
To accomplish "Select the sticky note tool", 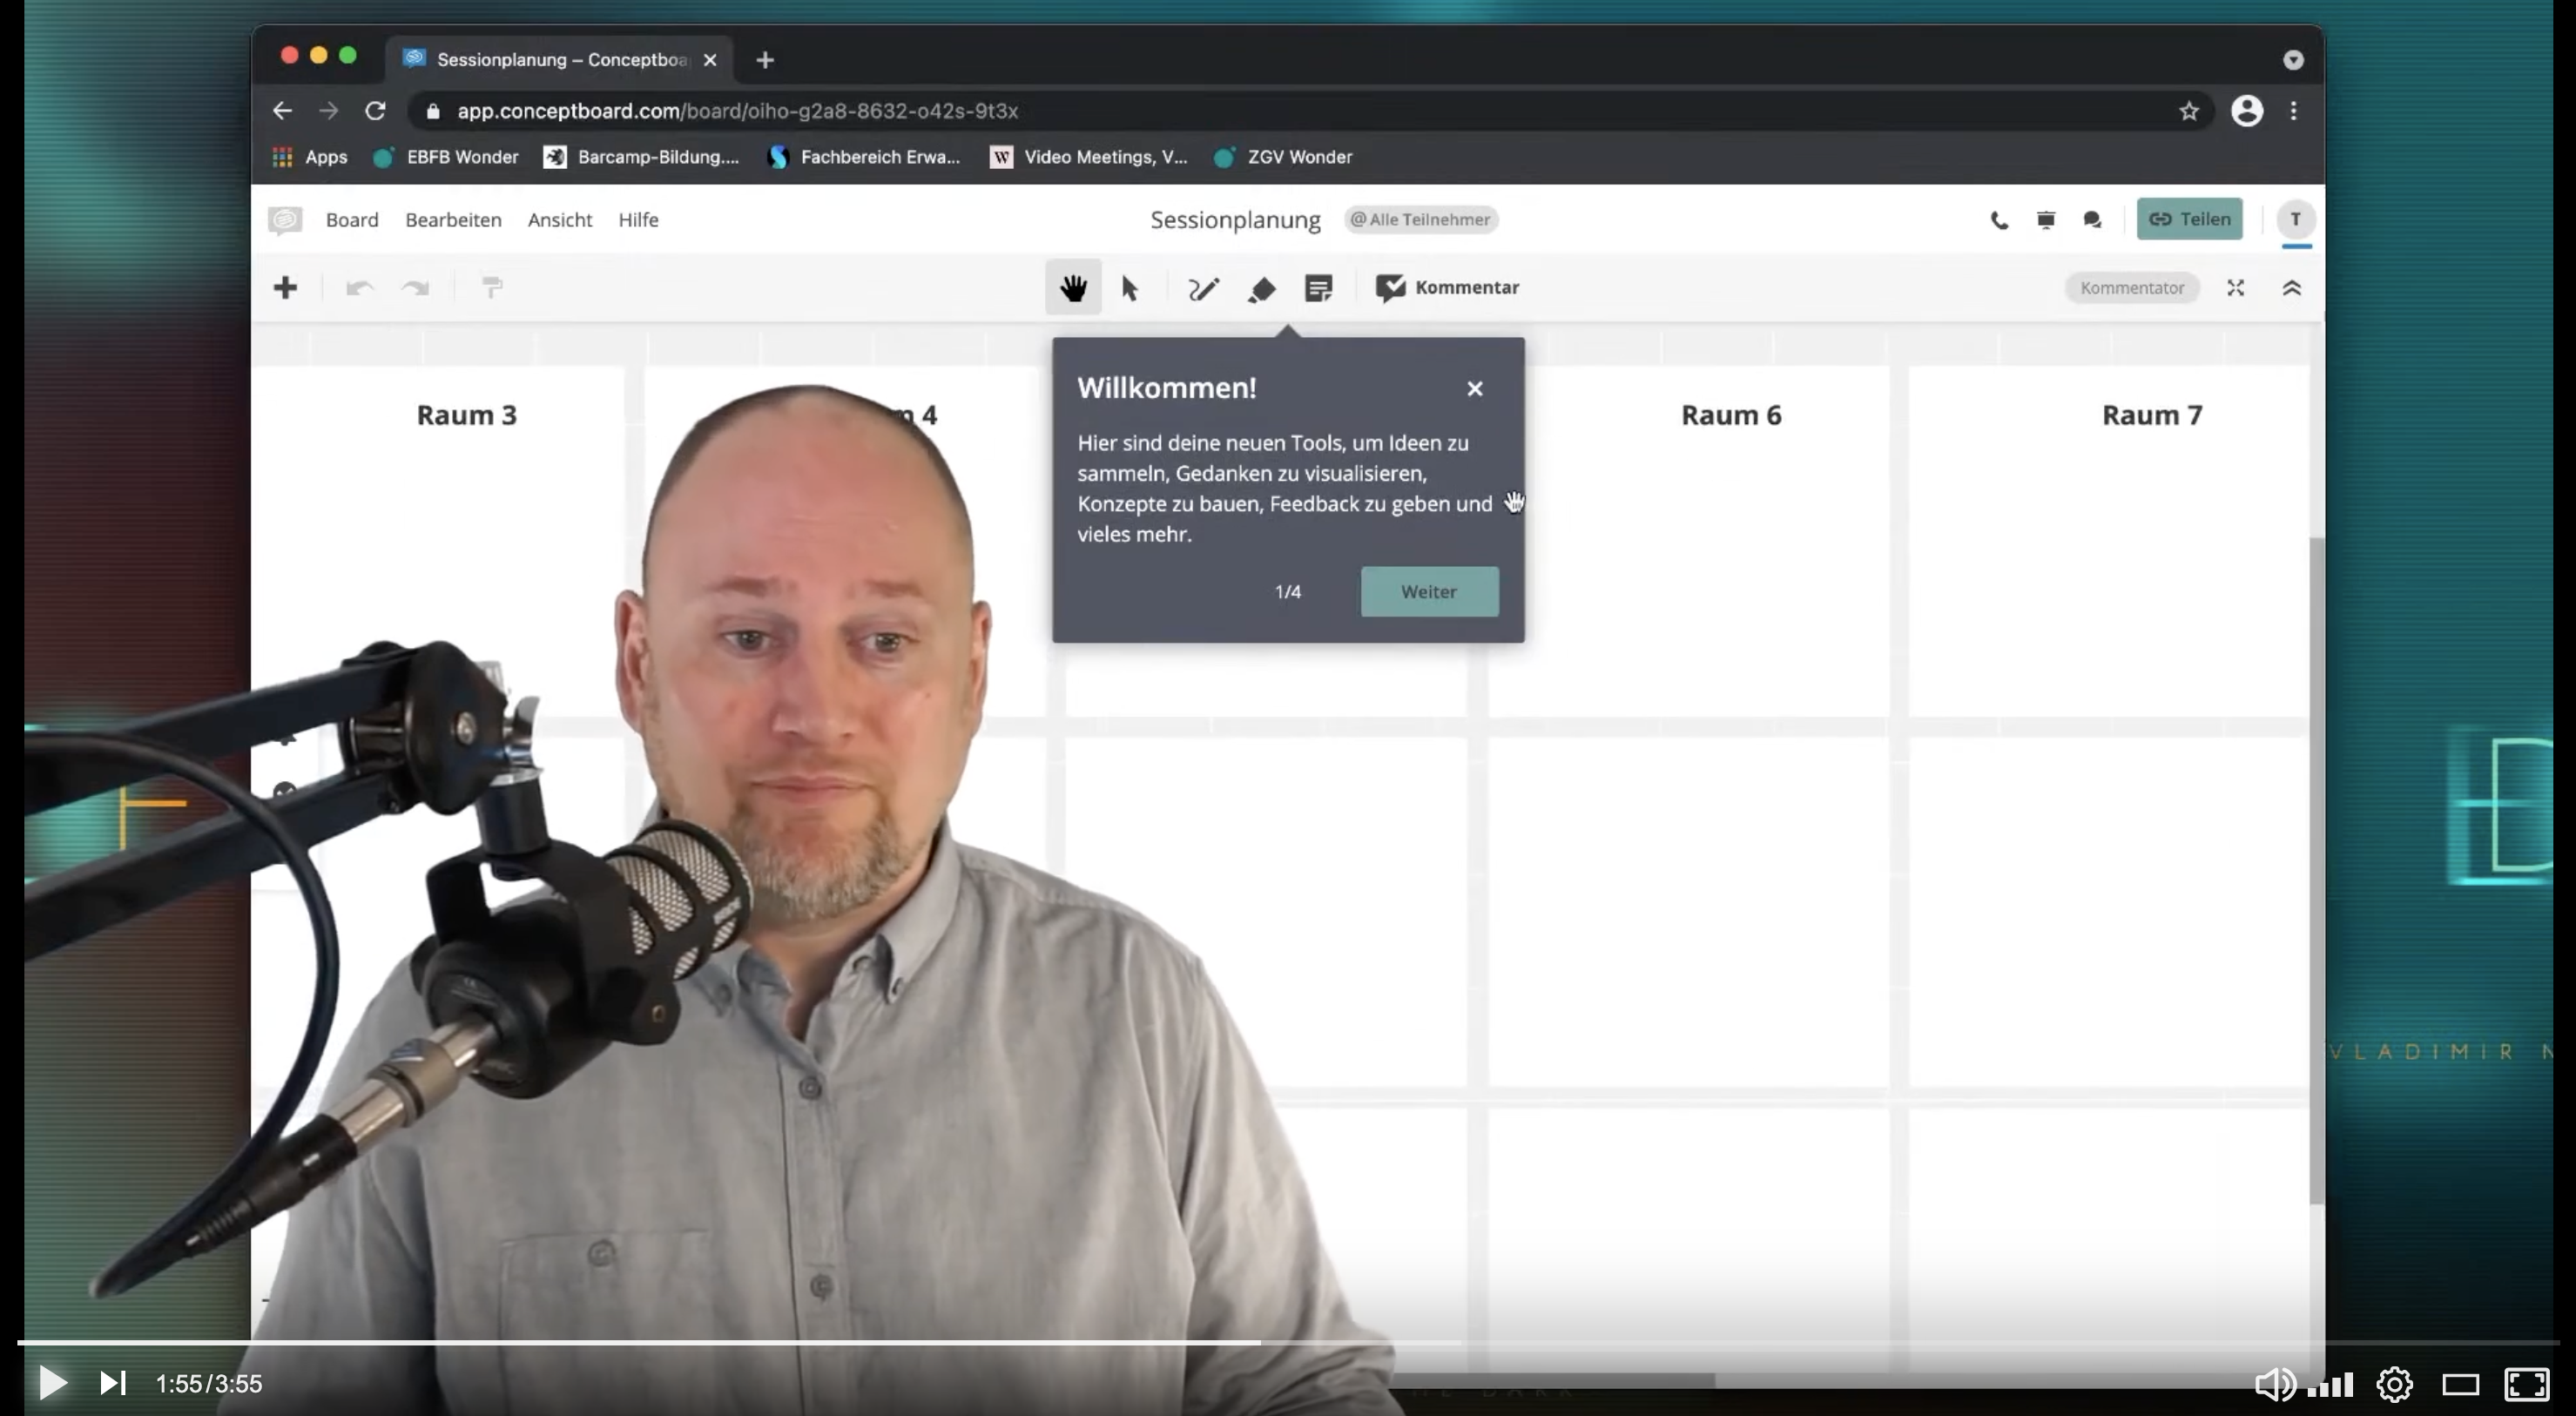I will [1318, 288].
